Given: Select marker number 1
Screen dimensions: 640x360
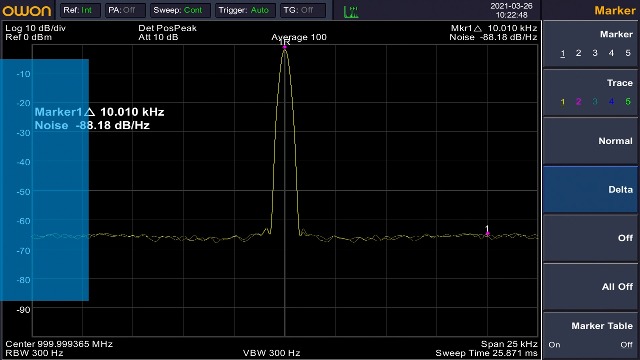Looking at the screenshot, I should click(x=562, y=53).
